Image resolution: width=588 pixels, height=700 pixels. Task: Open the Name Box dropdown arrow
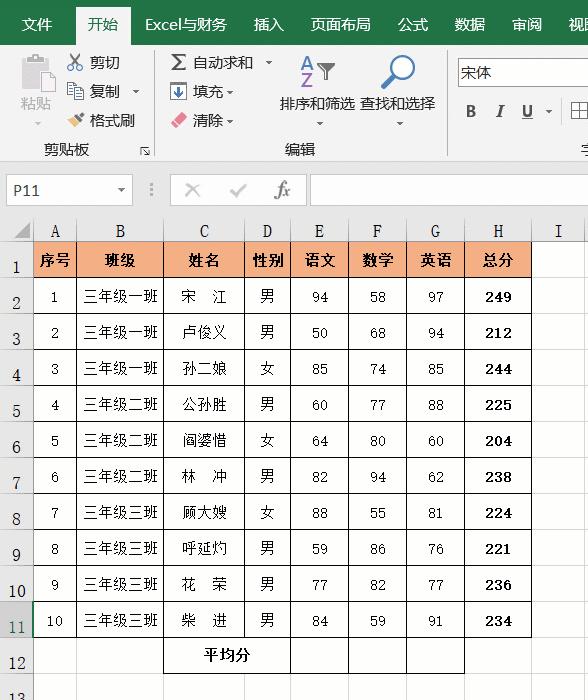tap(121, 190)
